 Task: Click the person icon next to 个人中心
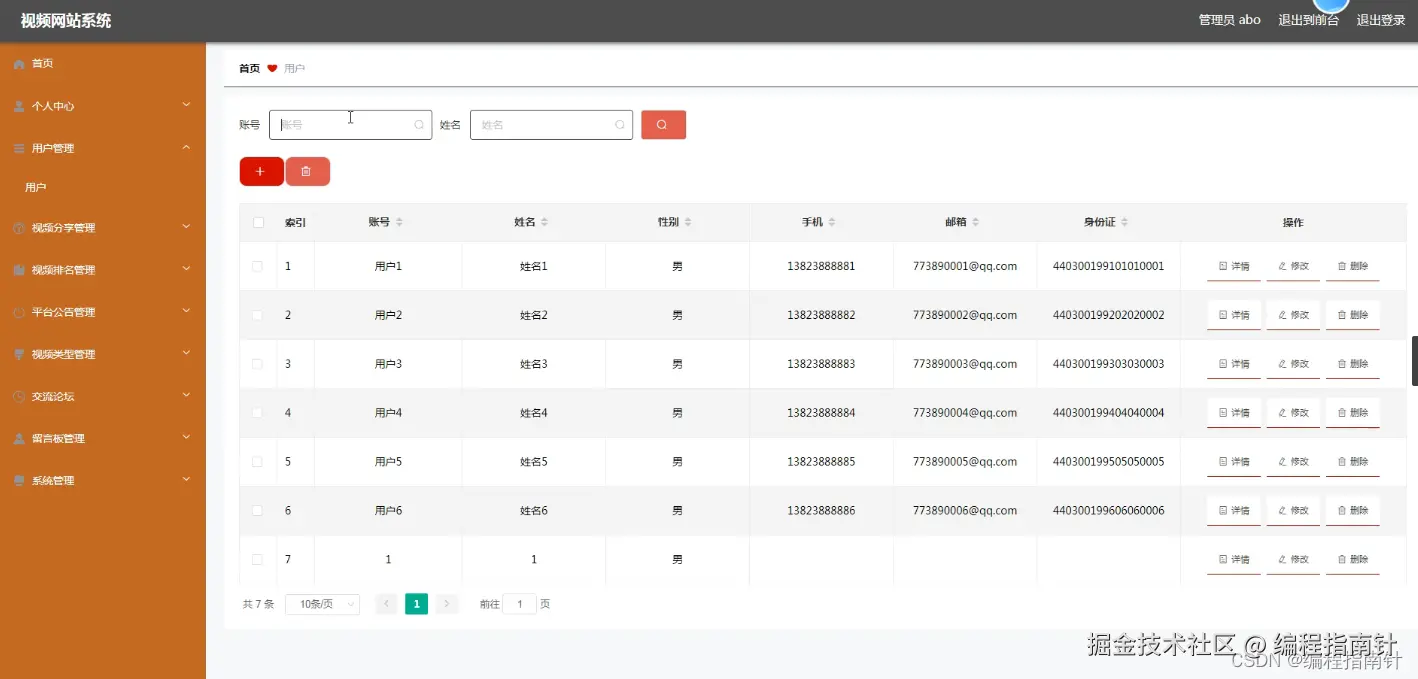coord(19,106)
